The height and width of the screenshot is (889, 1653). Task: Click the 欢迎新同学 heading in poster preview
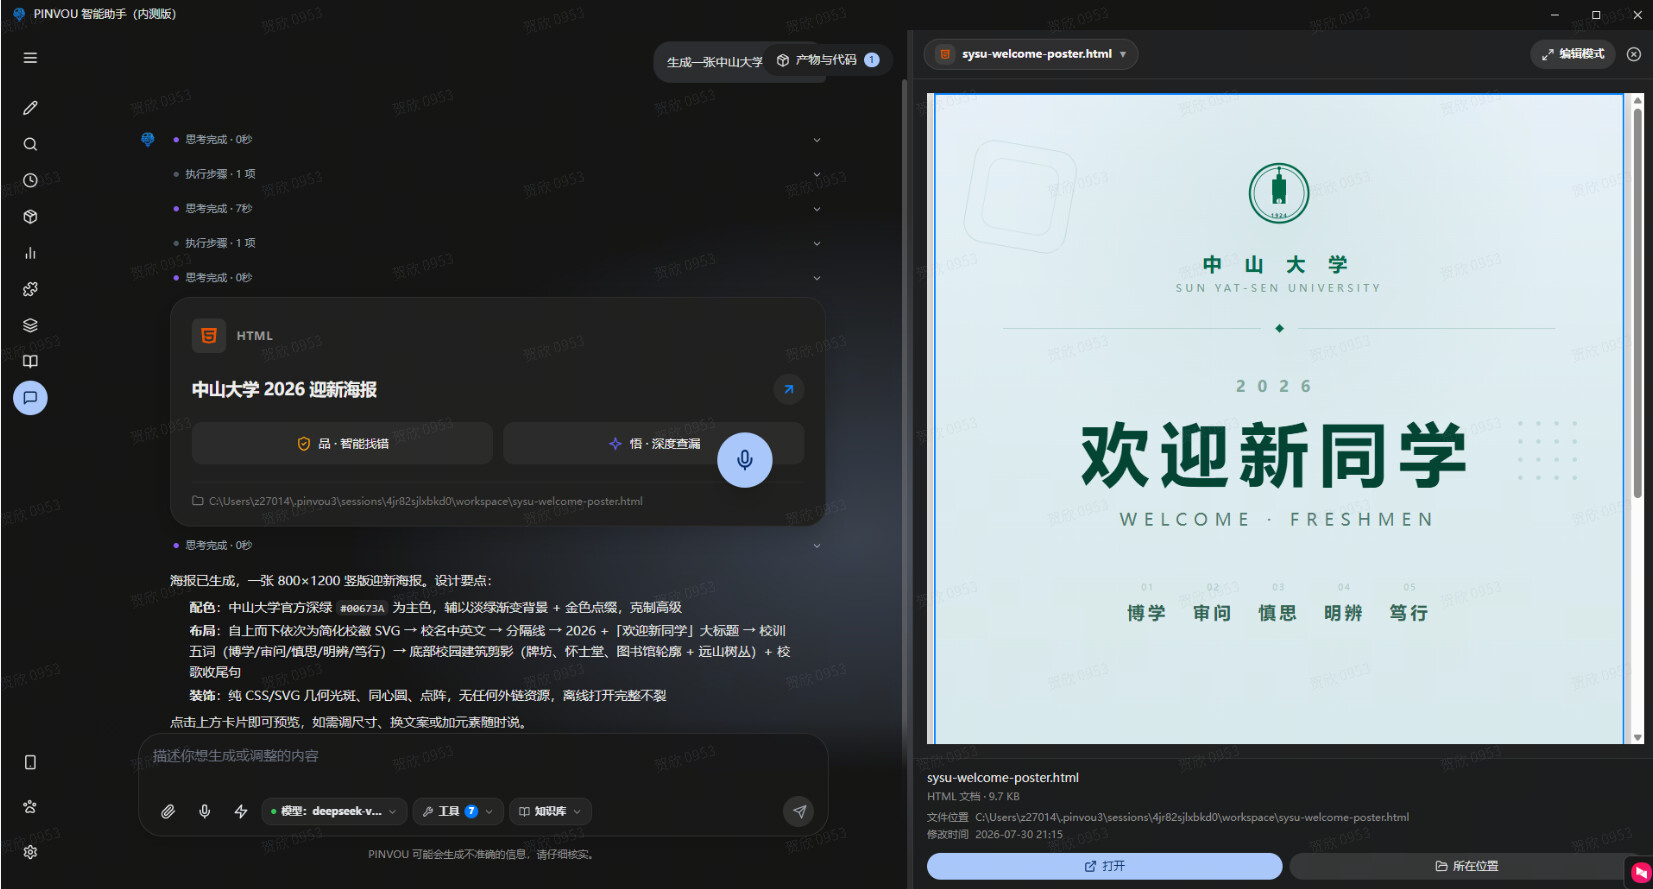(1275, 455)
